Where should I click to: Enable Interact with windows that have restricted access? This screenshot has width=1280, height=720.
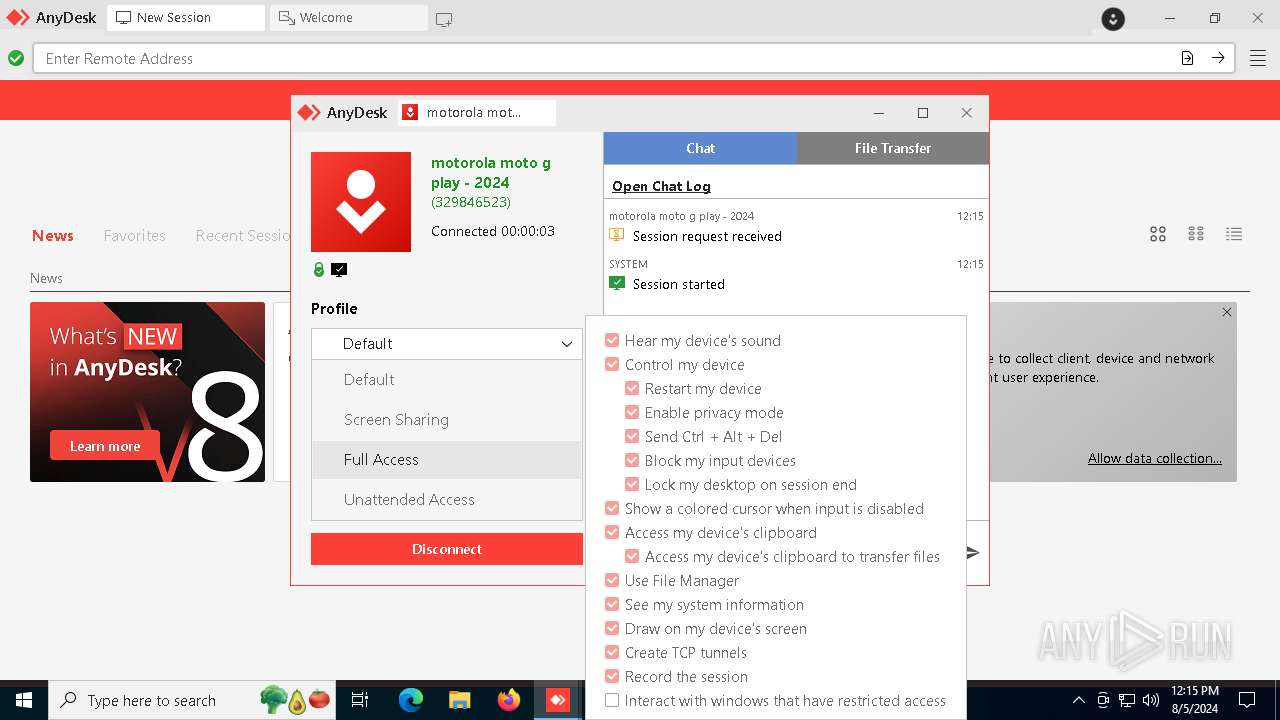click(x=612, y=700)
